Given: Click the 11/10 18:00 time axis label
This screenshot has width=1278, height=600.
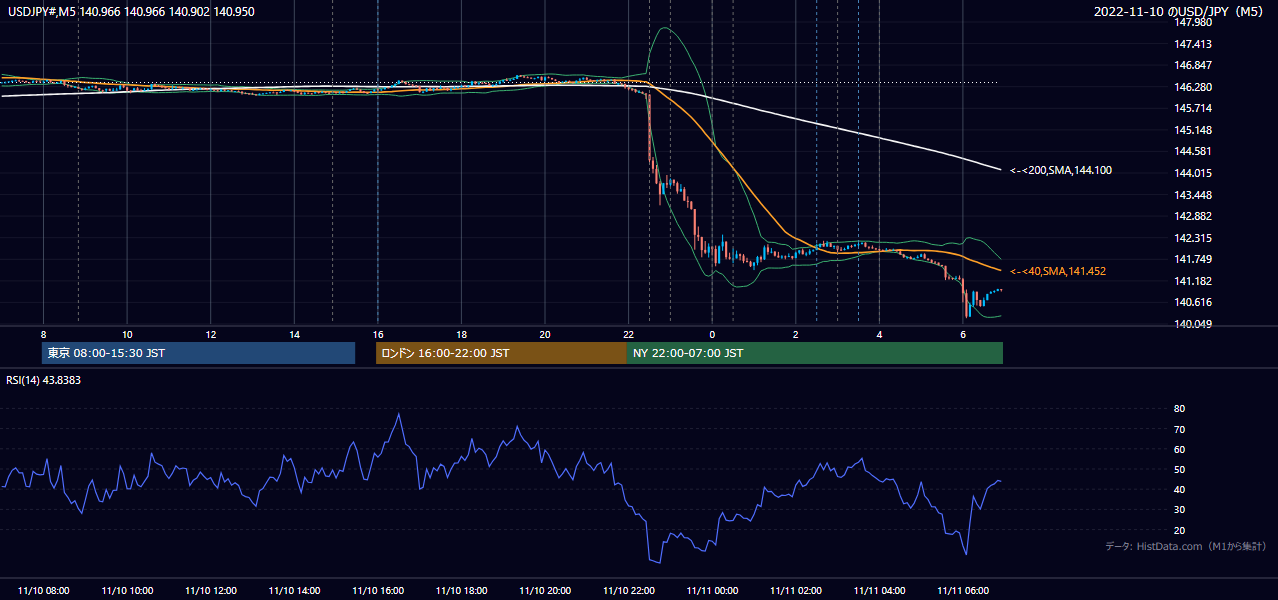Looking at the screenshot, I should (x=461, y=591).
